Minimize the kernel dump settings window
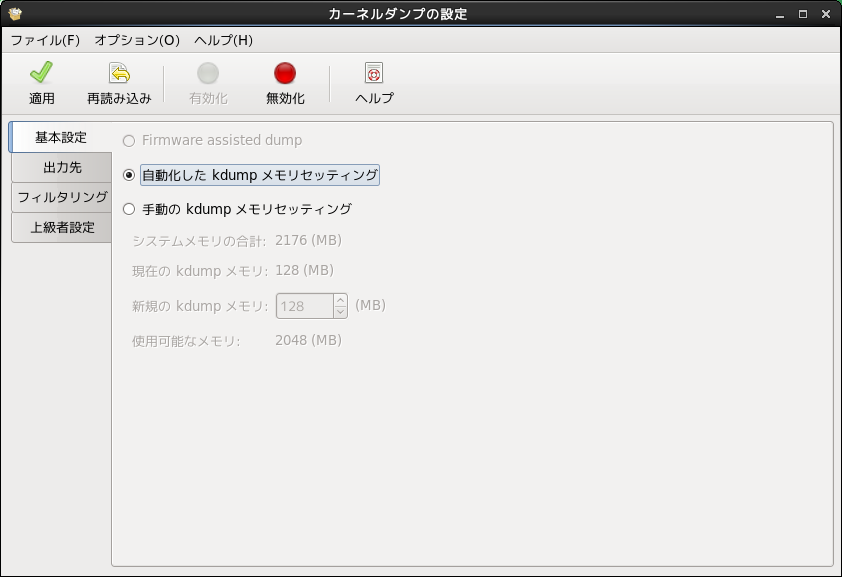Viewport: 842px width, 577px height. pyautogui.click(x=780, y=14)
